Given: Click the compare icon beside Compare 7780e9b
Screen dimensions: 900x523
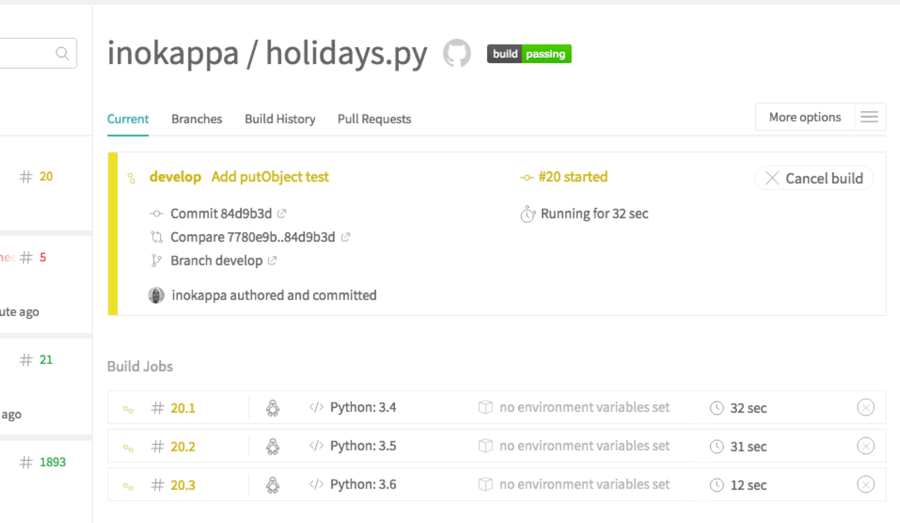Looking at the screenshot, I should pos(157,237).
